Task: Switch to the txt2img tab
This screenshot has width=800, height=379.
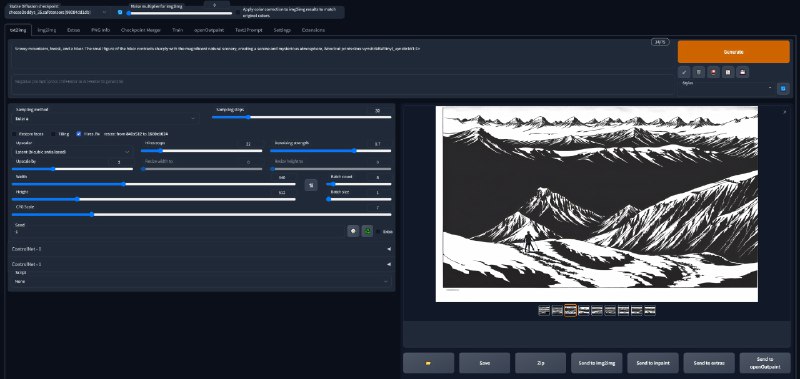Action: (x=17, y=30)
